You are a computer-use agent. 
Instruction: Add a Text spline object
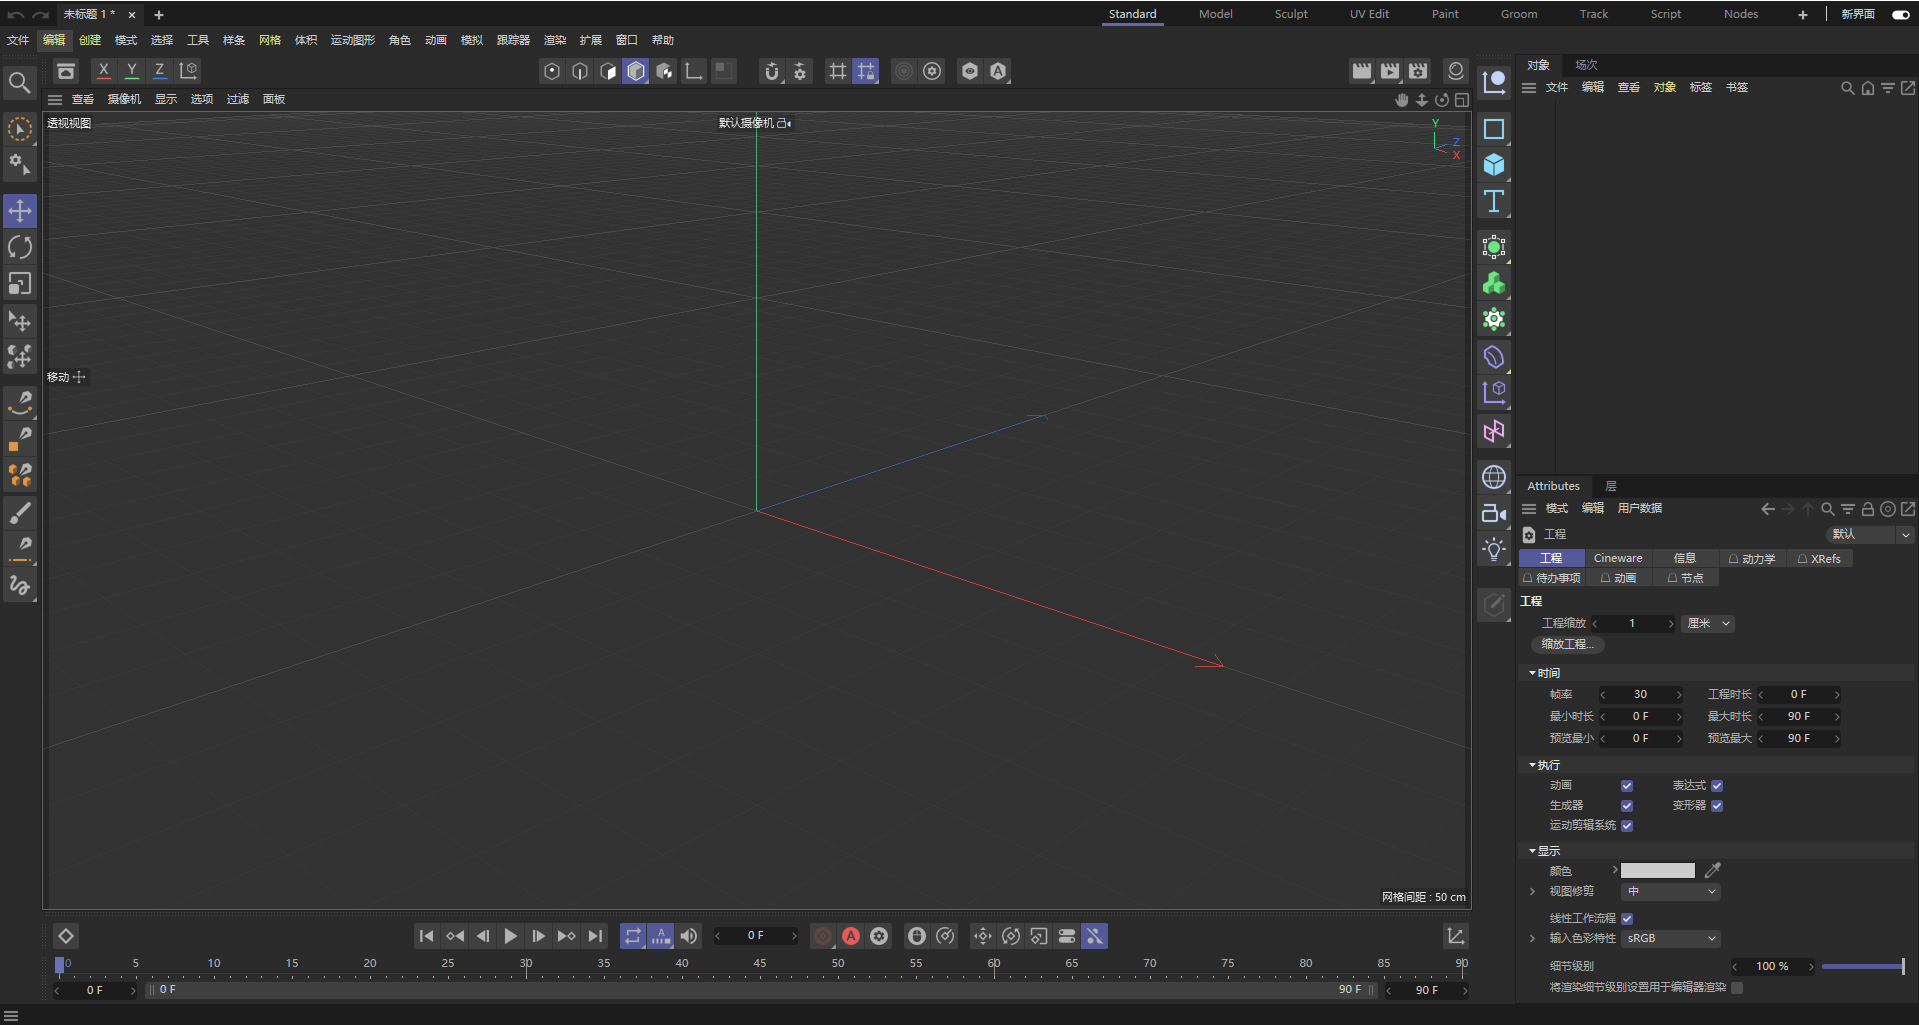tap(1494, 201)
